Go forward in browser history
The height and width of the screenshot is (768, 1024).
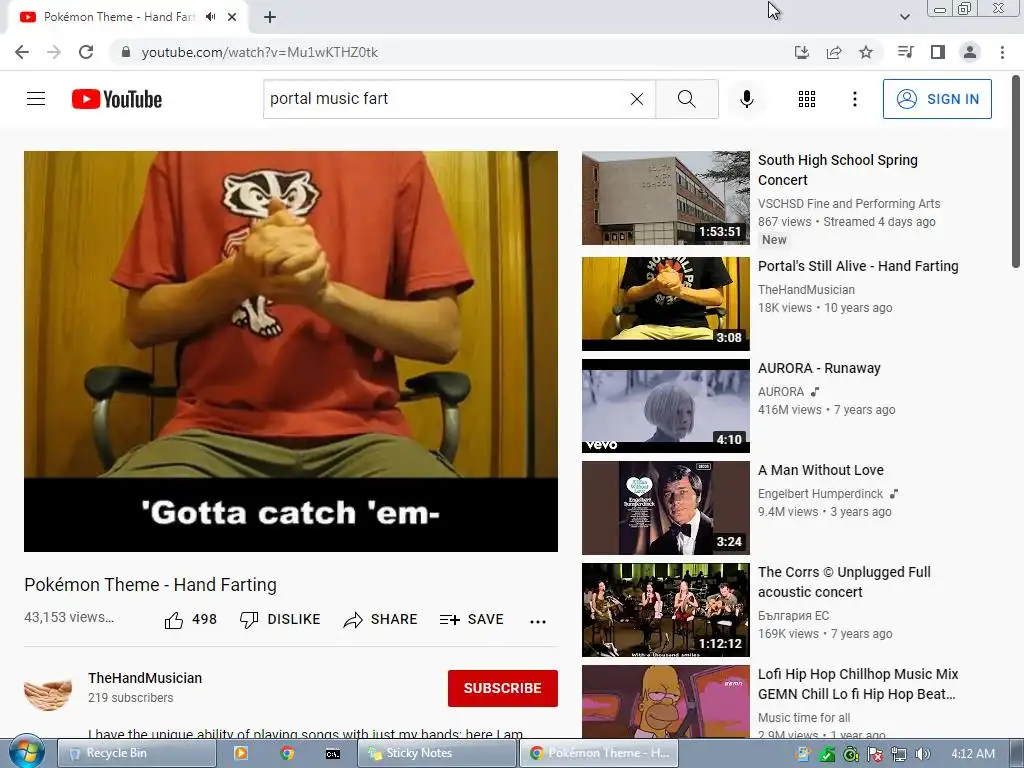tap(54, 52)
